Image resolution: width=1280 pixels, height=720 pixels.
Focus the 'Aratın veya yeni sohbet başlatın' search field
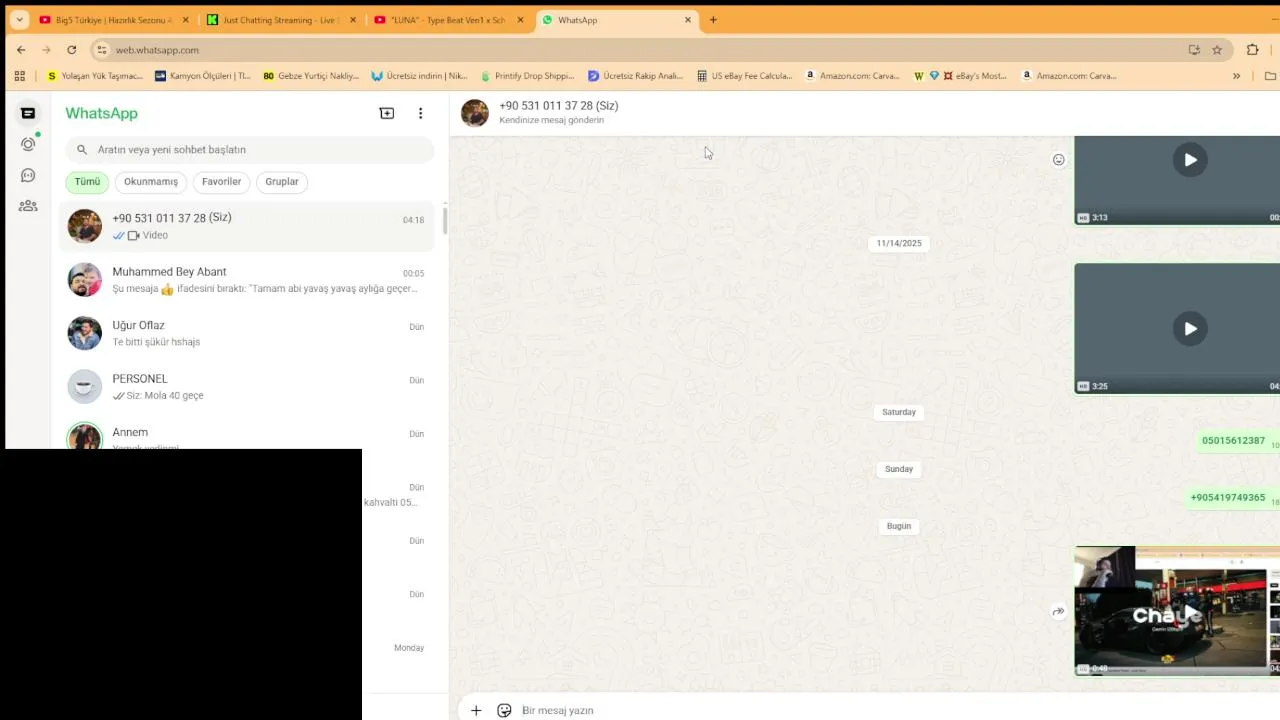click(x=250, y=150)
